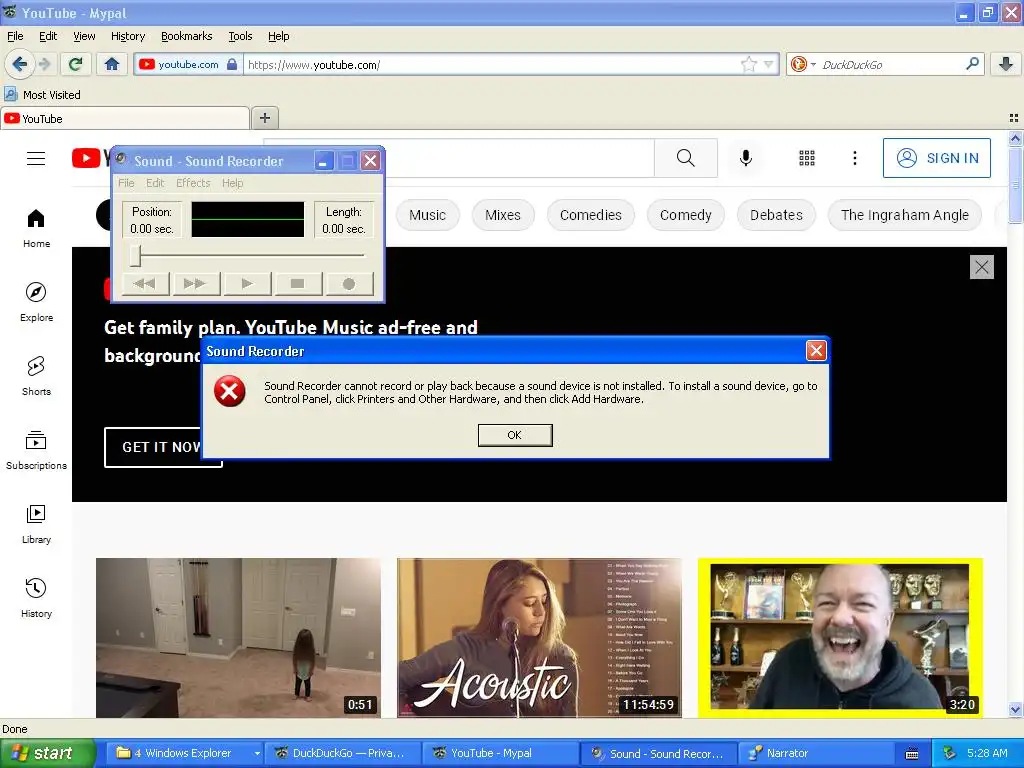Image resolution: width=1024 pixels, height=768 pixels.
Task: Open History in YouTube sidebar
Action: point(37,598)
